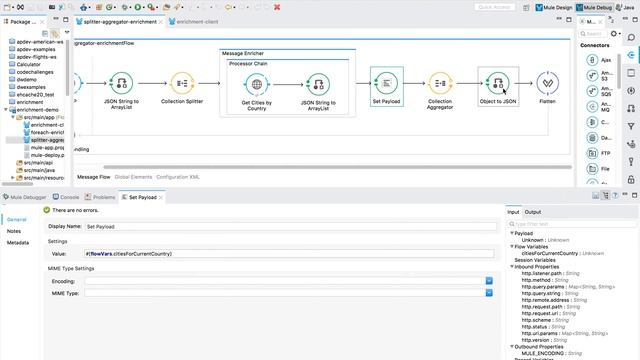640x360 pixels.
Task: Select the Collection Splitter node
Action: [182, 83]
